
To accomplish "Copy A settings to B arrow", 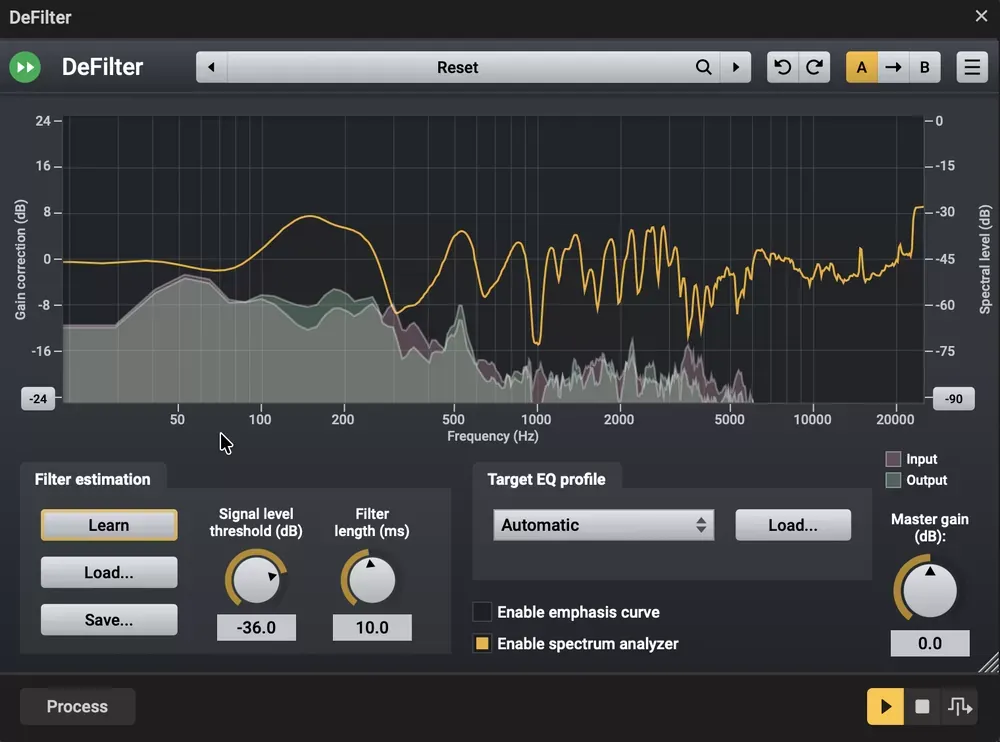I will tap(893, 67).
